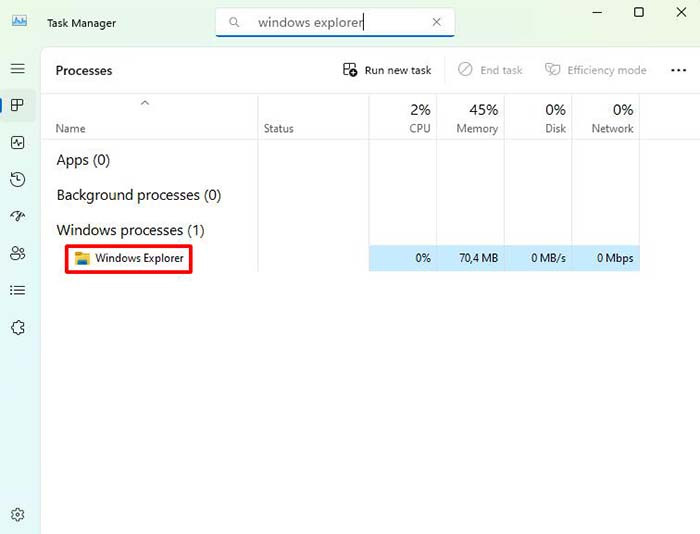Open the App history page icon
This screenshot has height=534, width=700.
click(17, 179)
